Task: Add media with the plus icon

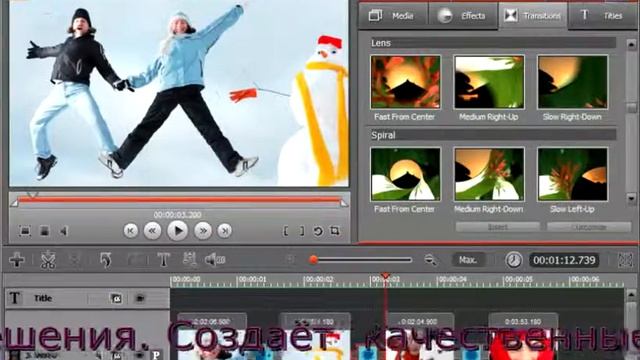Action: pos(17,260)
